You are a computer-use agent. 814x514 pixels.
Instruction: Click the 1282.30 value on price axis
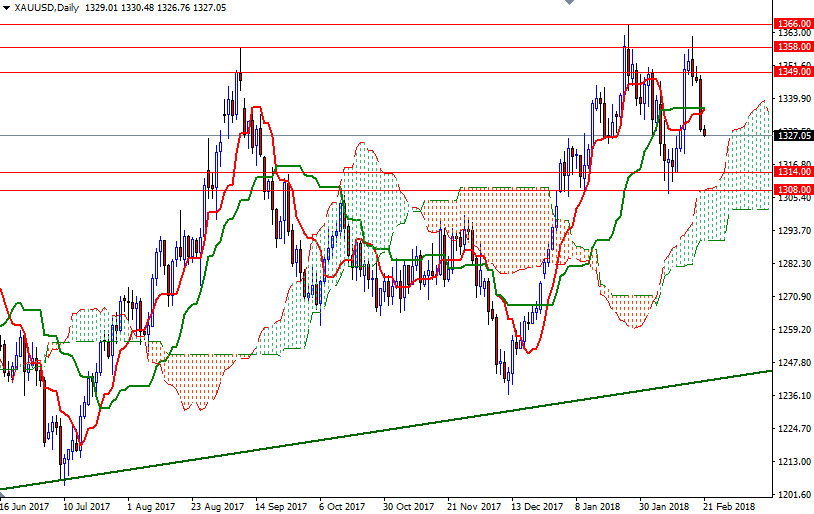click(792, 264)
